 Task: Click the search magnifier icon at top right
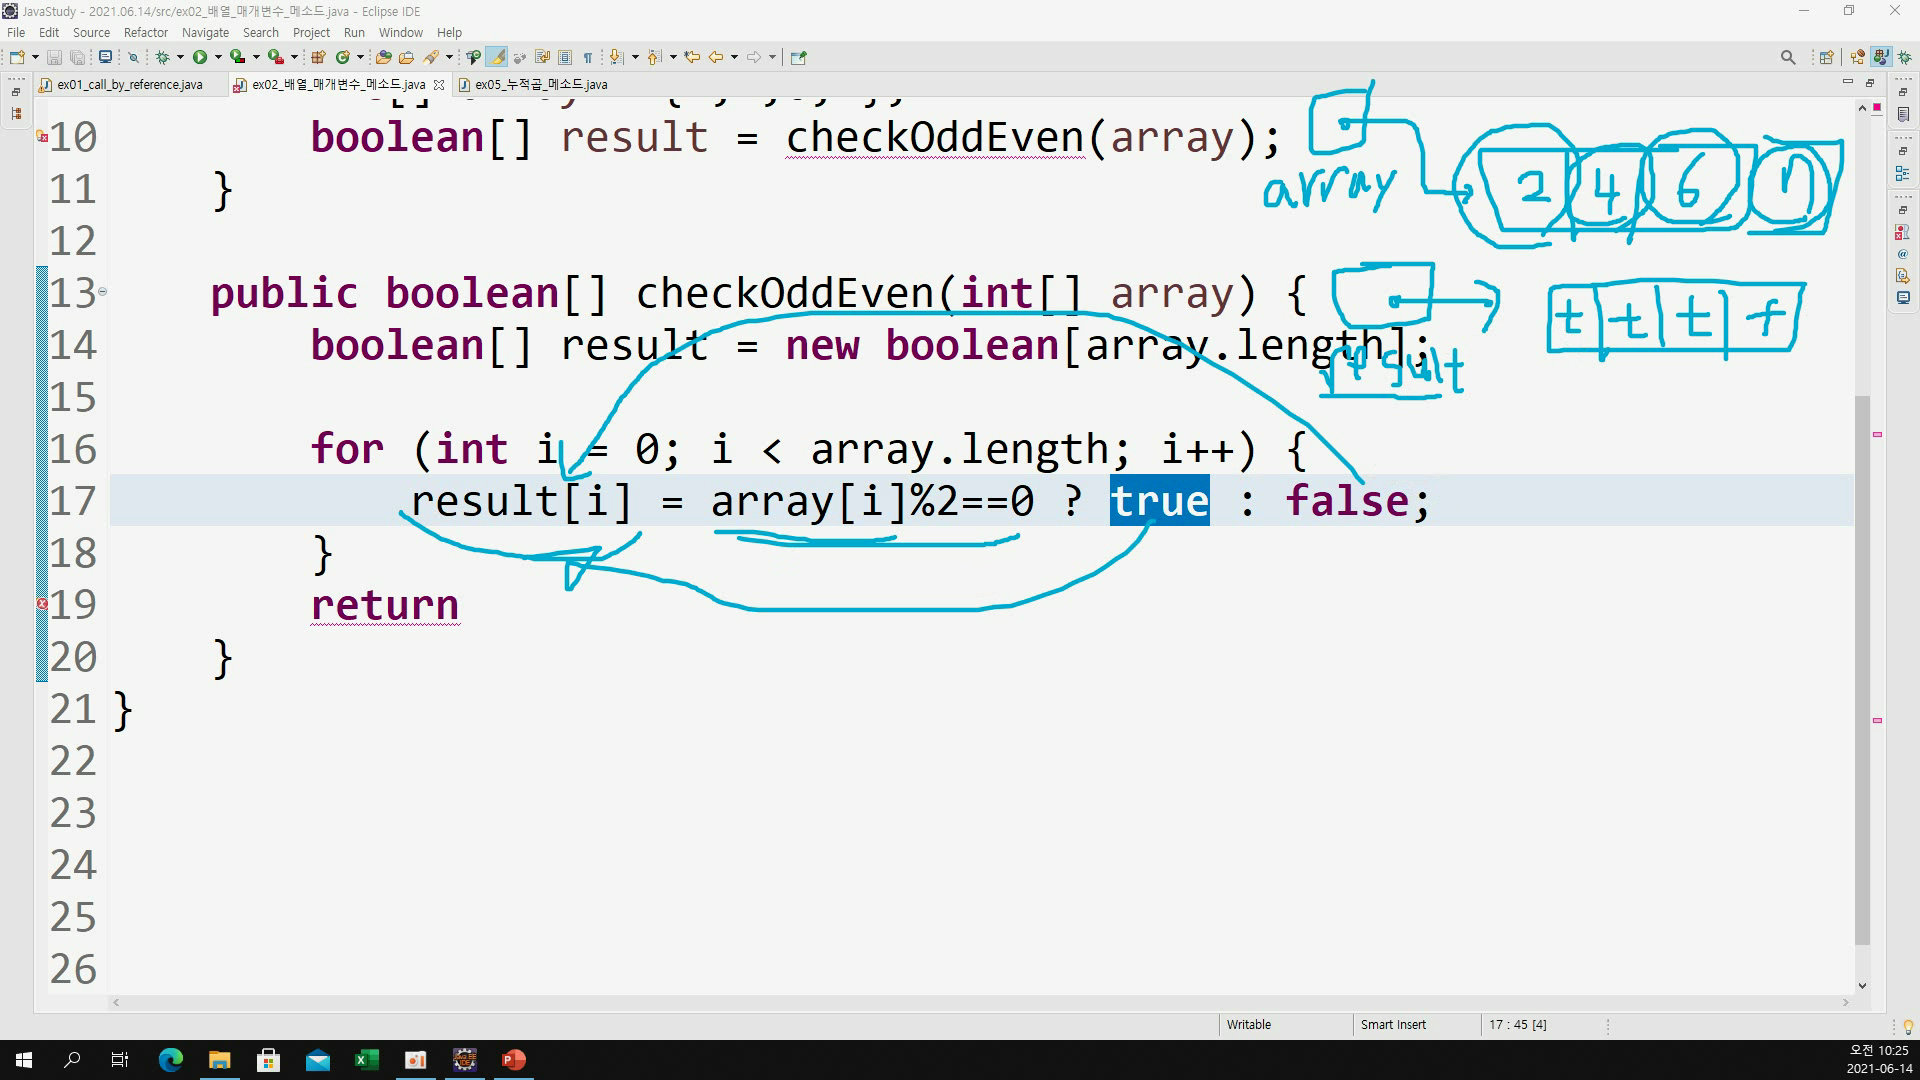tap(1788, 57)
